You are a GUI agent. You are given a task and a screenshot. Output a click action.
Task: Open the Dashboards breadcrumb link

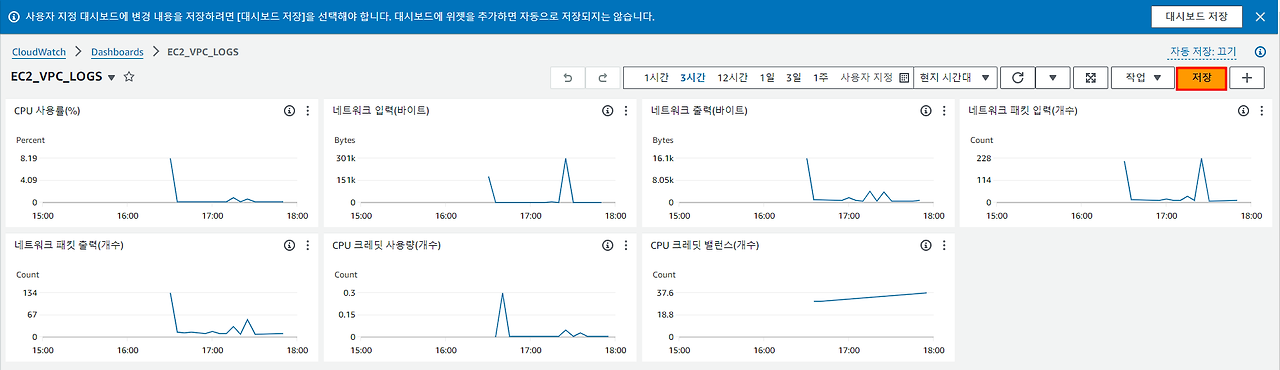coord(117,52)
